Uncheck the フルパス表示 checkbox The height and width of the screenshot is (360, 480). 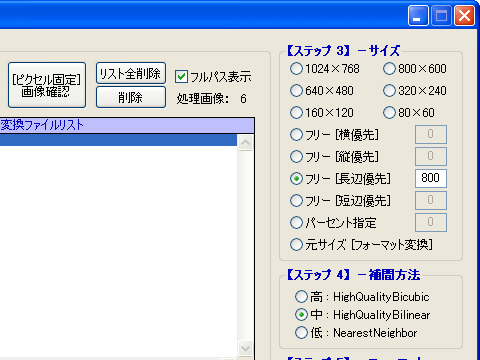coord(181,77)
